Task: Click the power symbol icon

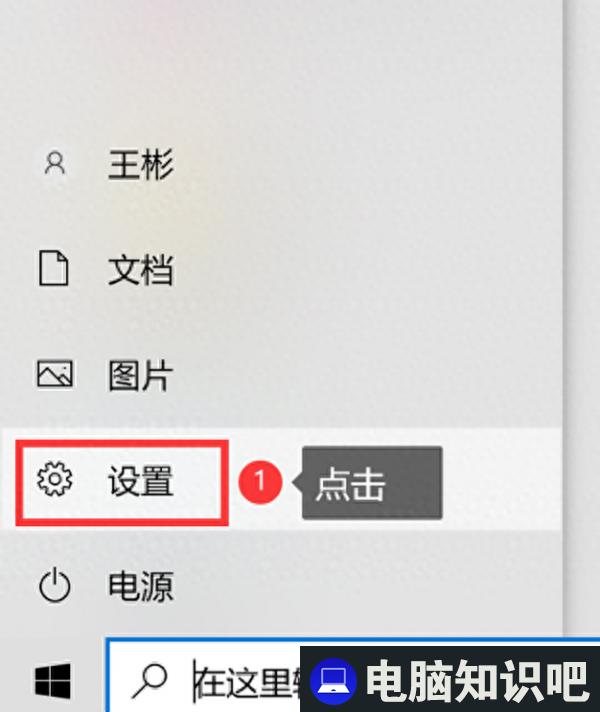Action: coord(55,585)
